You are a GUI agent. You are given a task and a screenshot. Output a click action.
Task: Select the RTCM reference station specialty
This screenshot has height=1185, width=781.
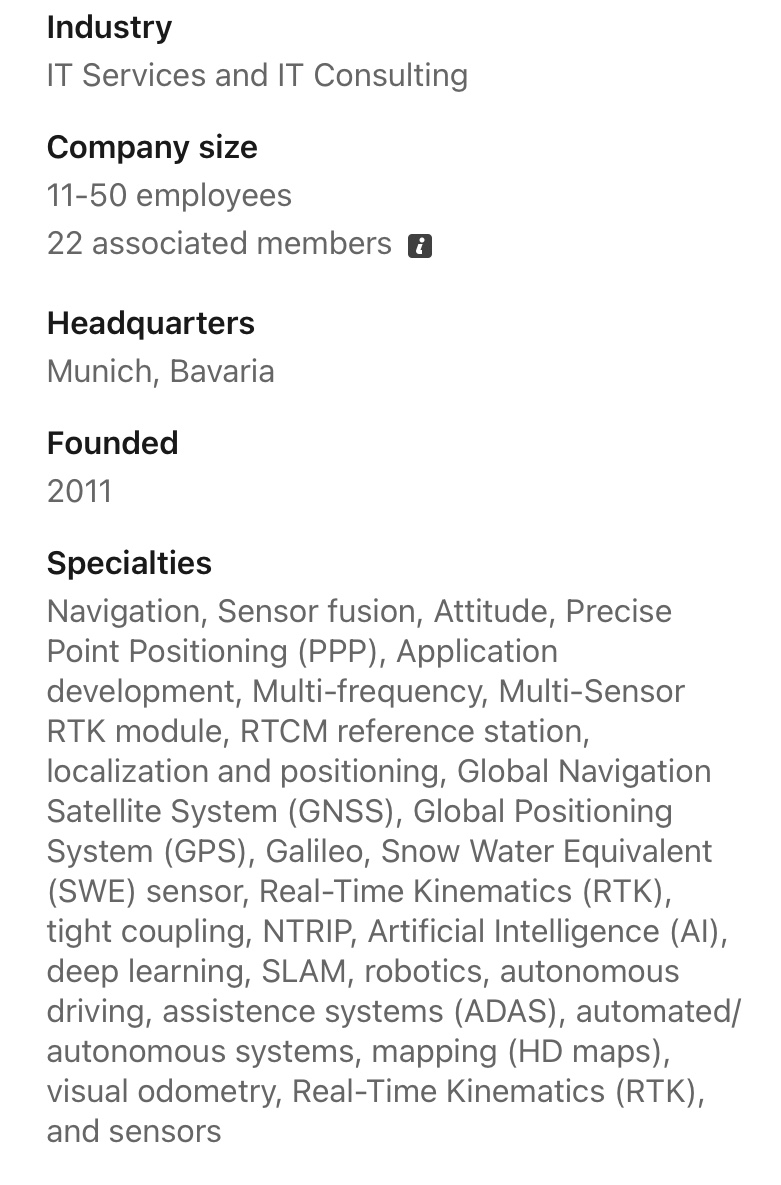(x=412, y=731)
